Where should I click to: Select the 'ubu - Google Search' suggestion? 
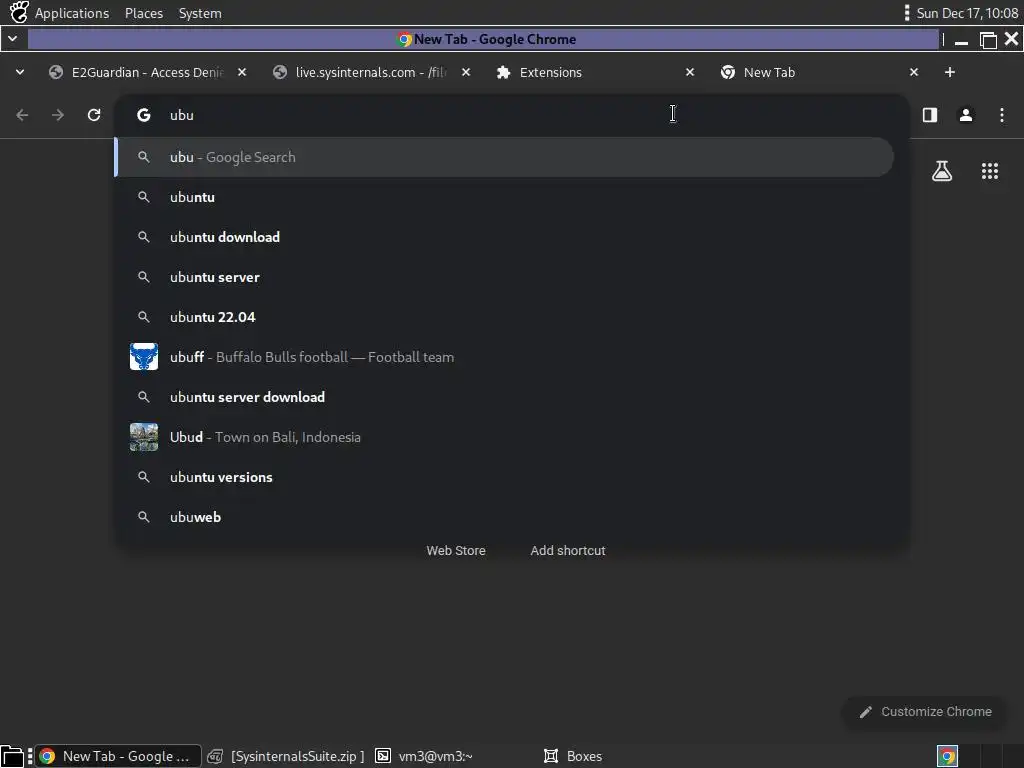(x=504, y=157)
